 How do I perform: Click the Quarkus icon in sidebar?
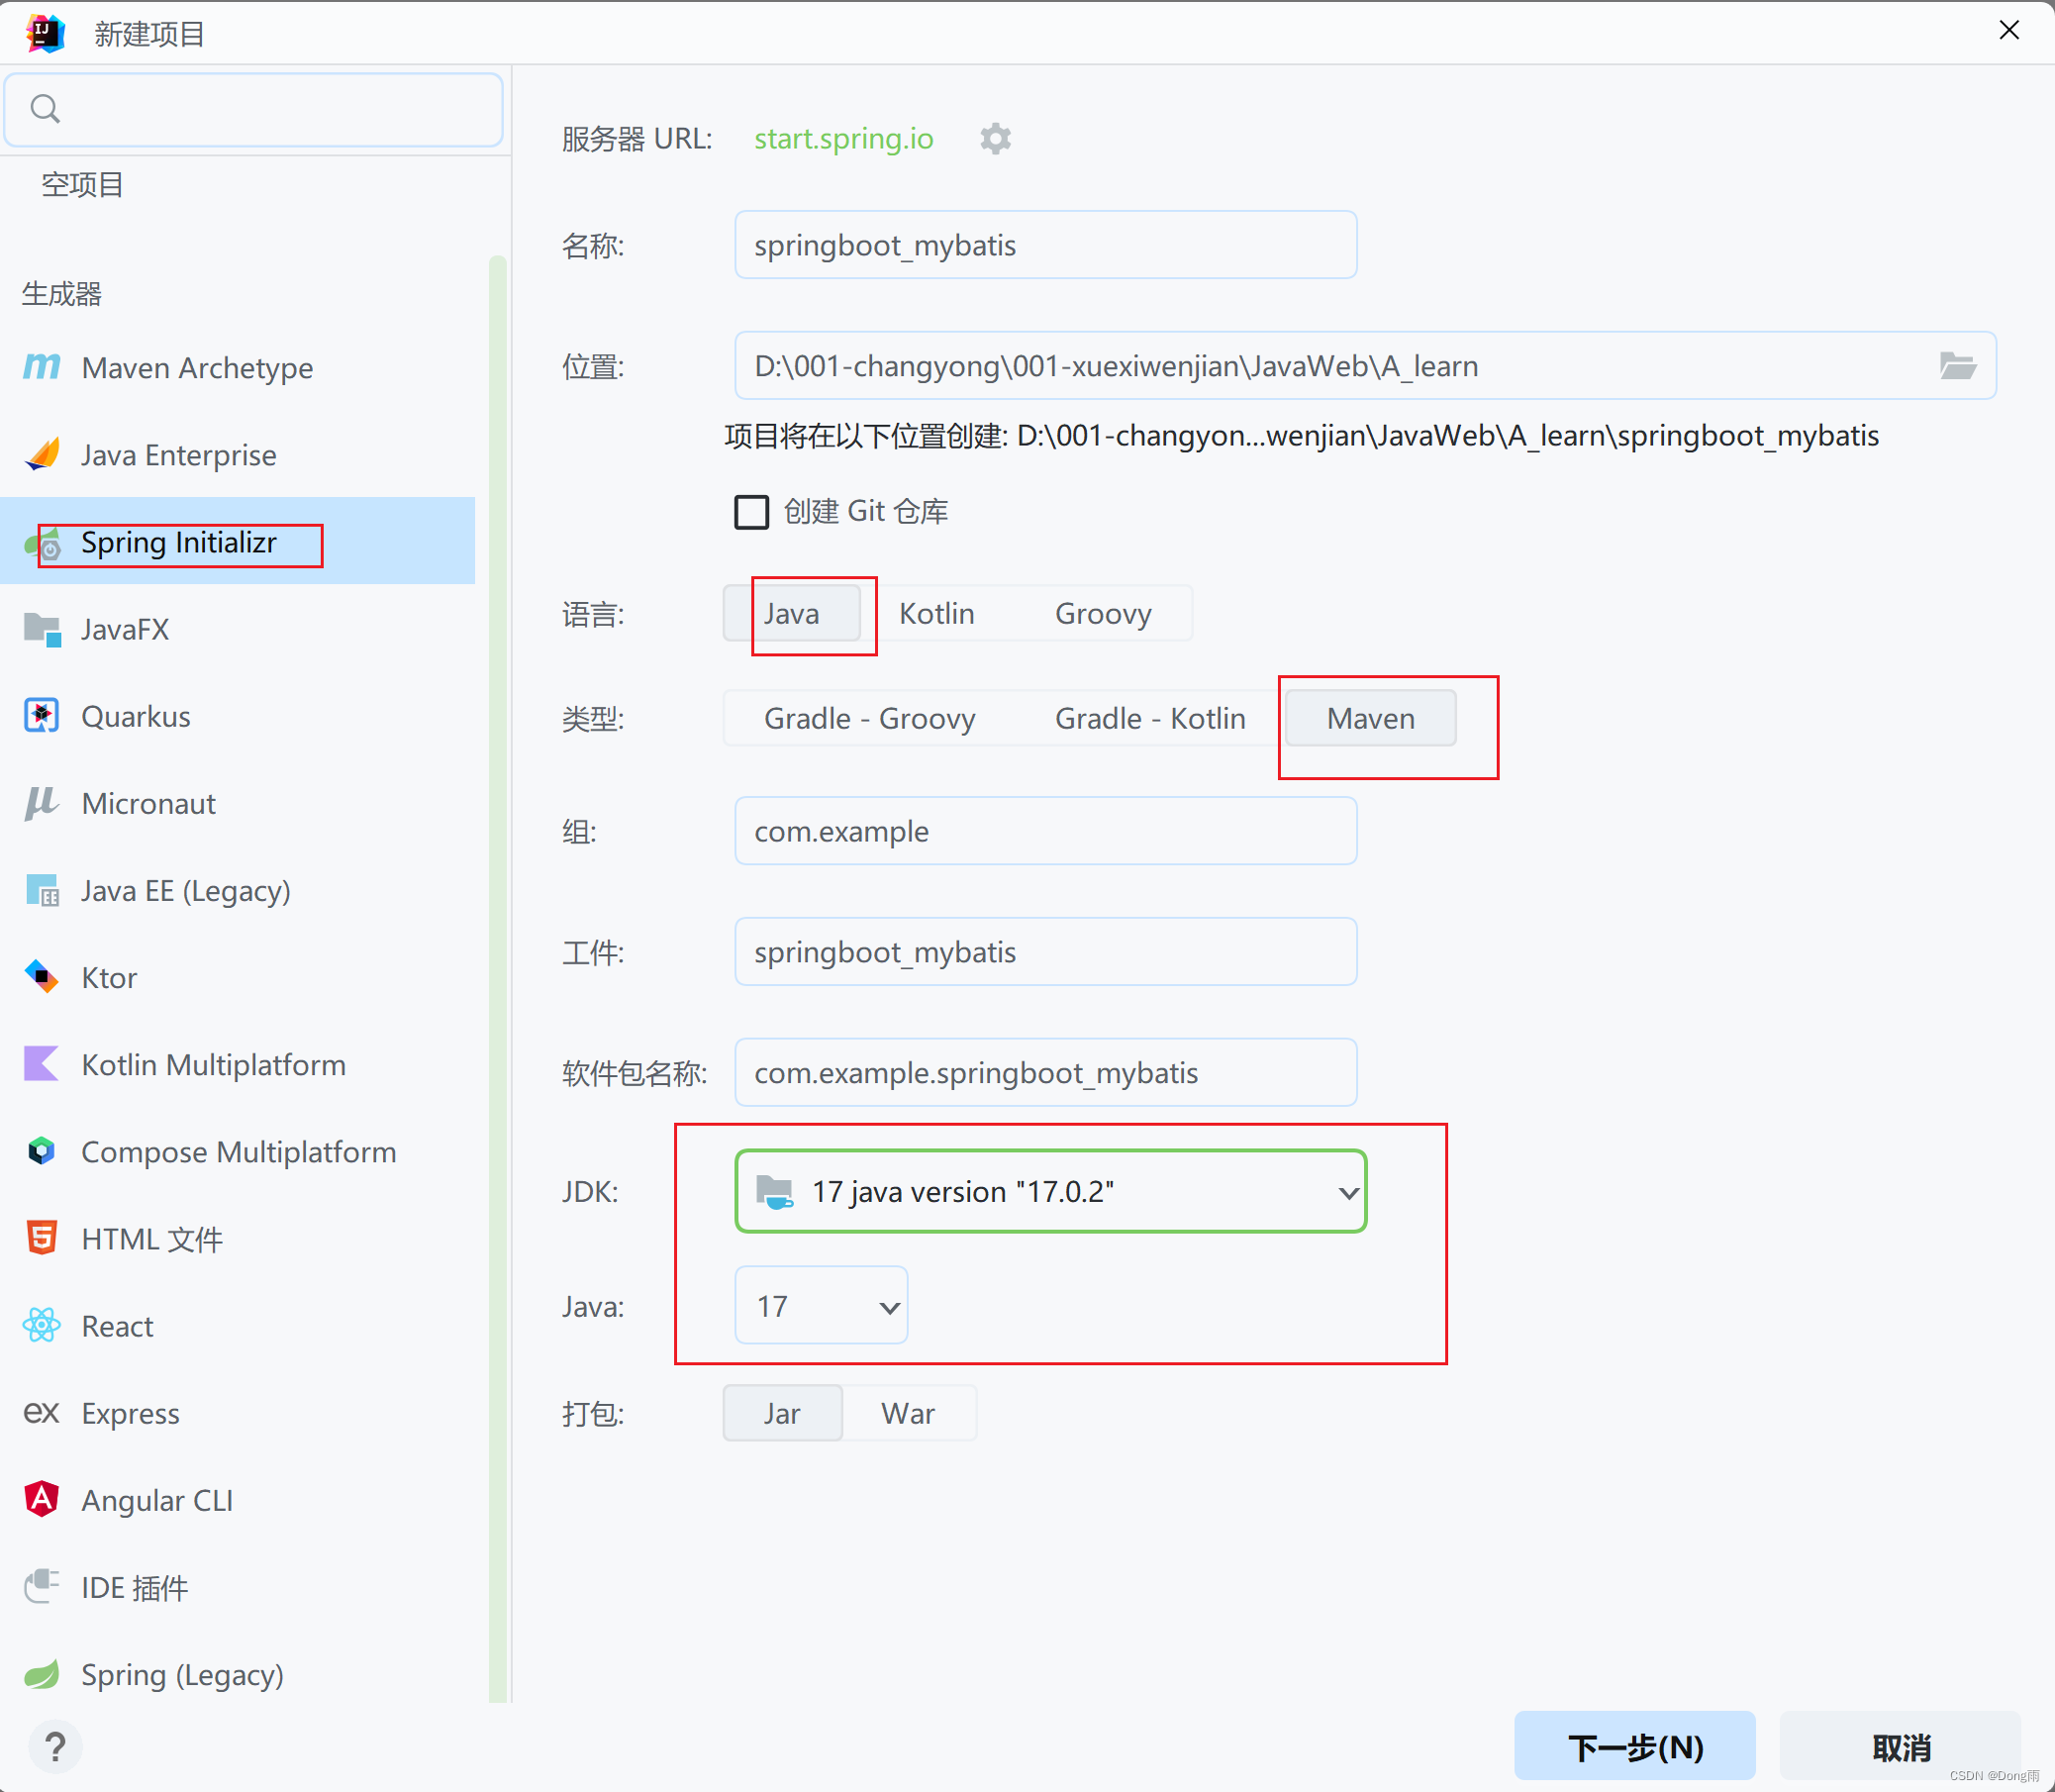pyautogui.click(x=42, y=717)
